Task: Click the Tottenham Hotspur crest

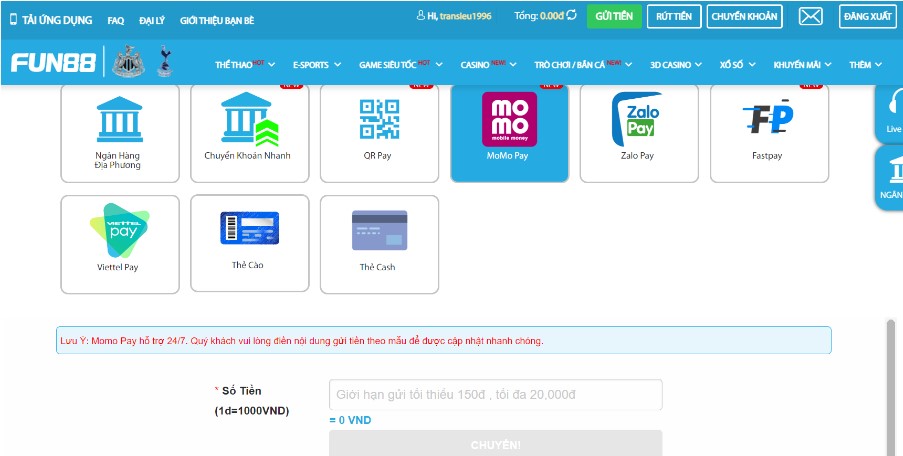Action: [x=165, y=60]
